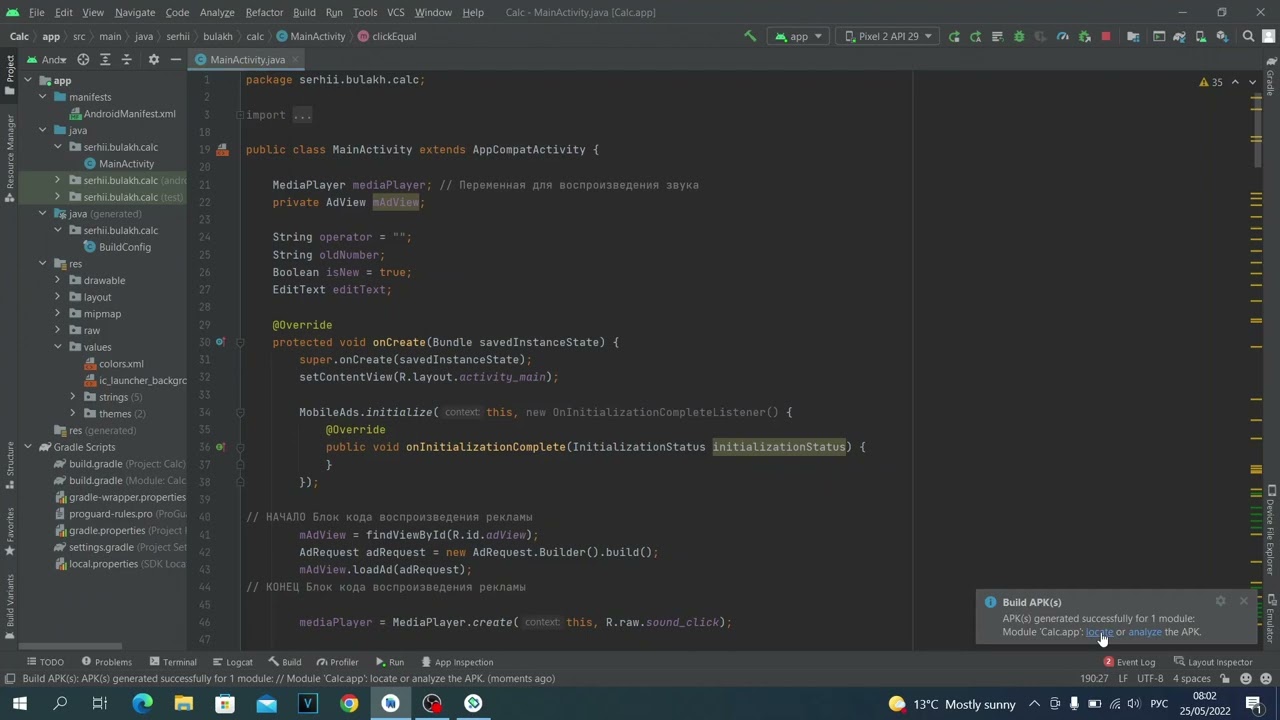Click the Apply Code Changes icon

coord(997,36)
